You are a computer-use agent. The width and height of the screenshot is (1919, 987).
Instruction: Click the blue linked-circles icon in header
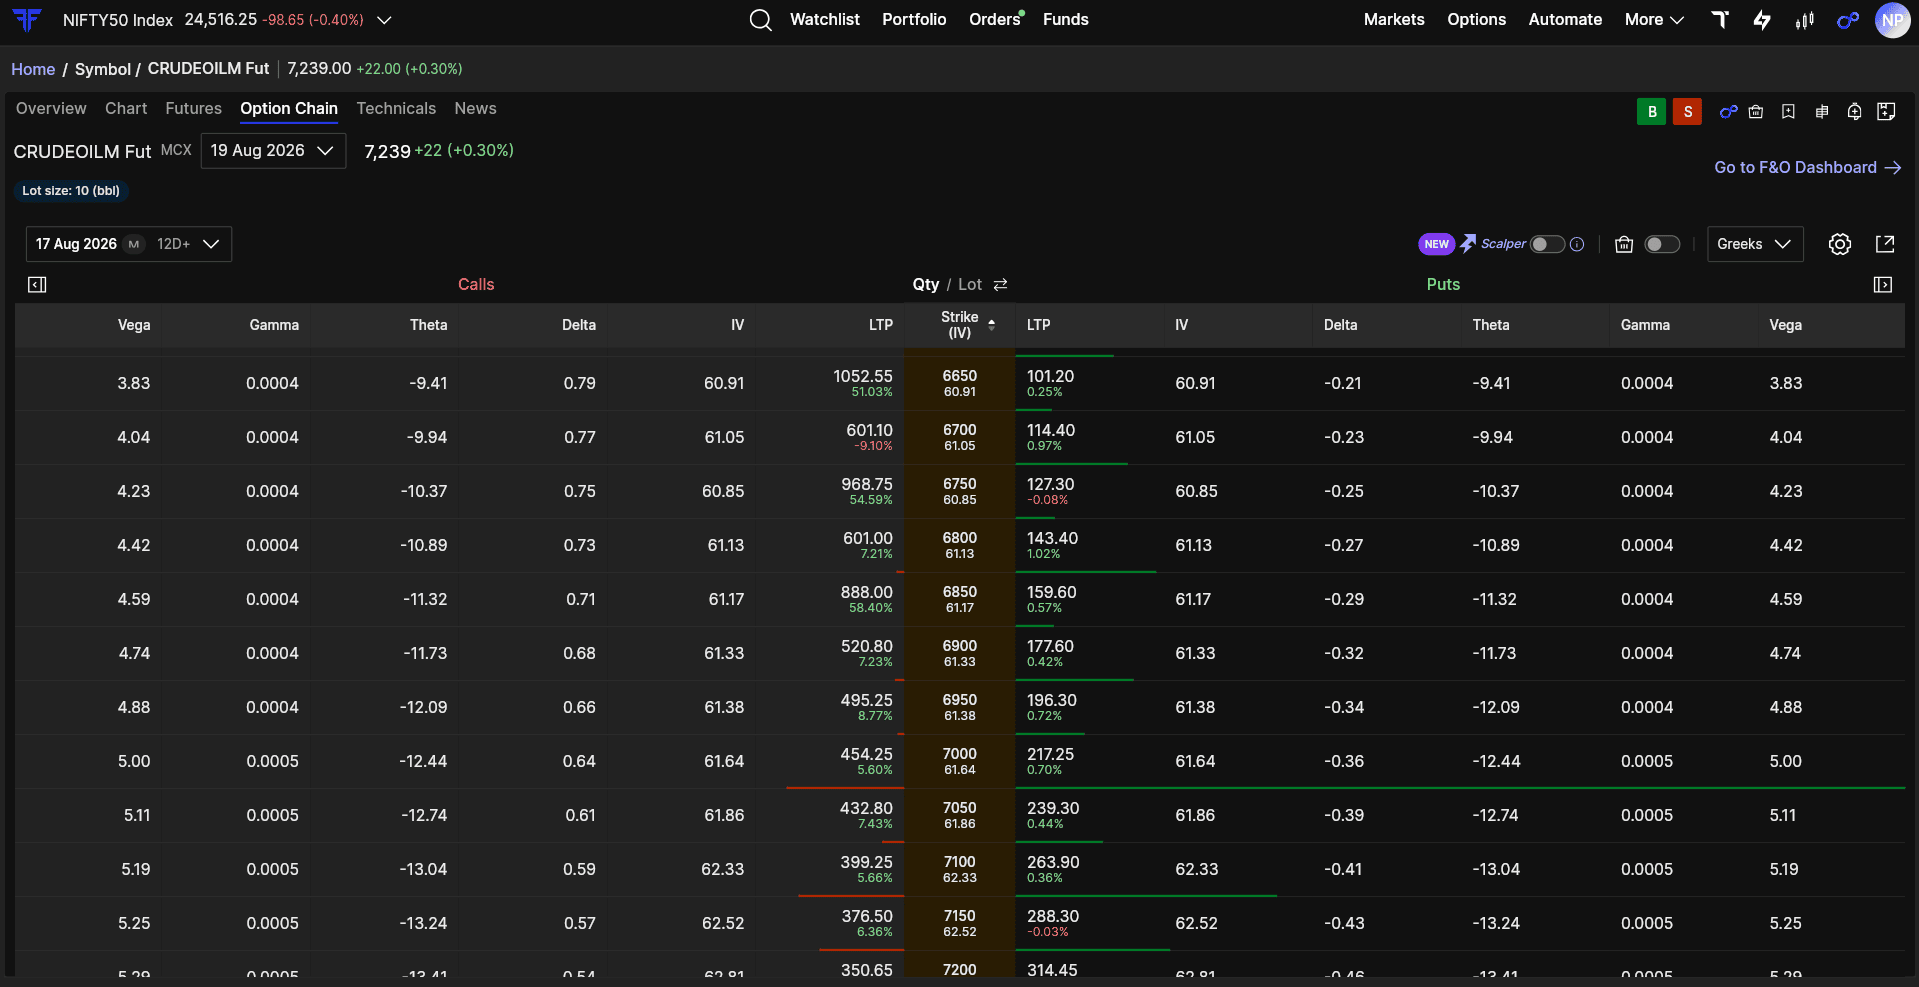(x=1848, y=20)
